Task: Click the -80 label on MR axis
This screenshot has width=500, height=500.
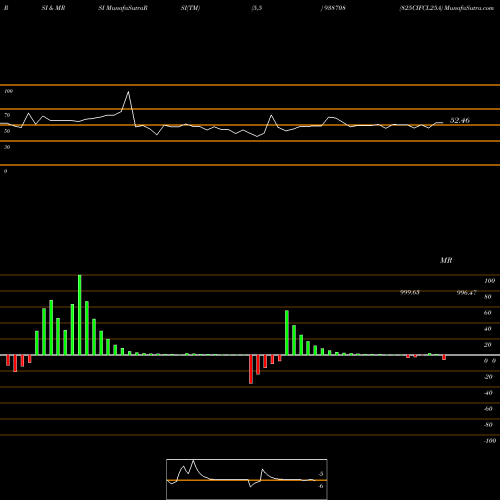Action: [488, 425]
